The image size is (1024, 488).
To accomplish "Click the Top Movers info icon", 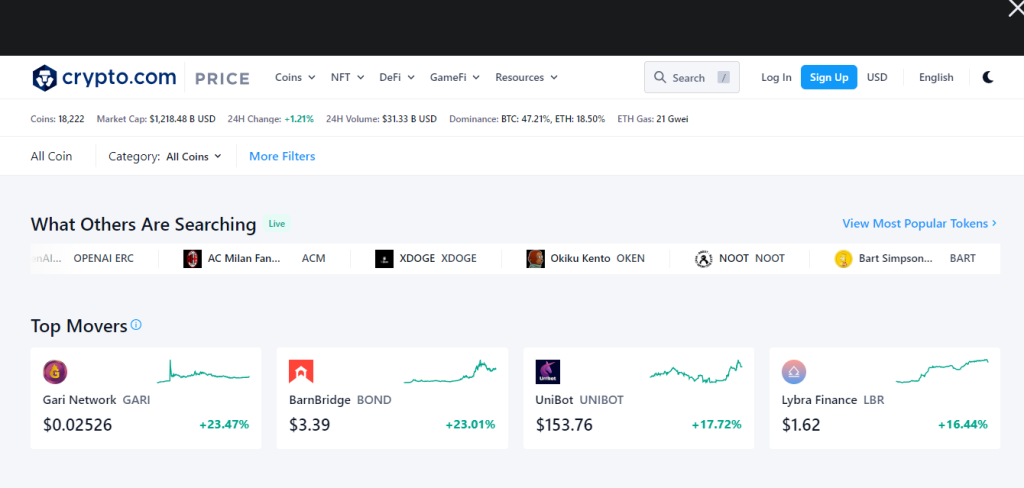I will pyautogui.click(x=136, y=325).
